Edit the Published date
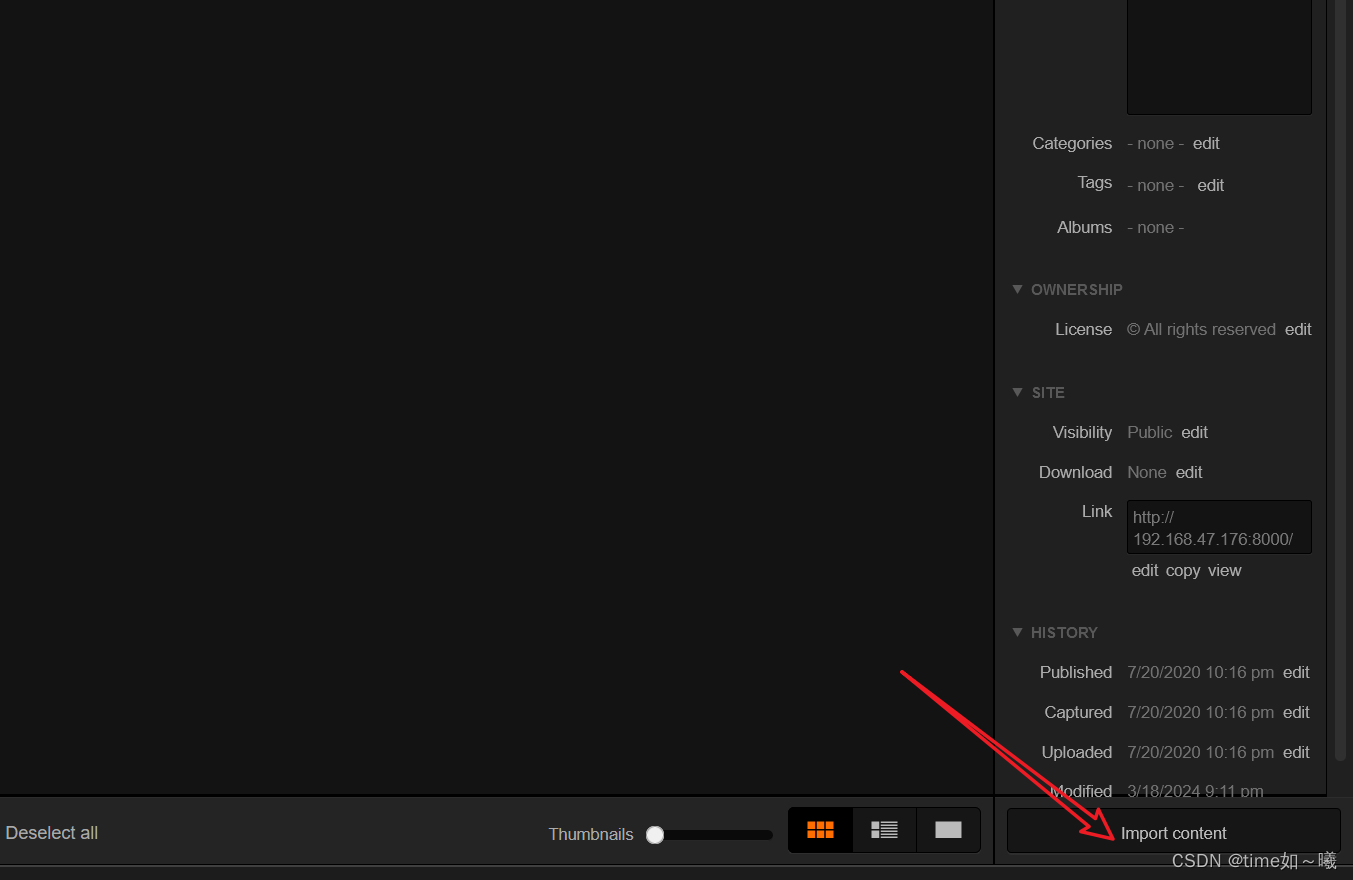The width and height of the screenshot is (1353, 880). pyautogui.click(x=1296, y=672)
